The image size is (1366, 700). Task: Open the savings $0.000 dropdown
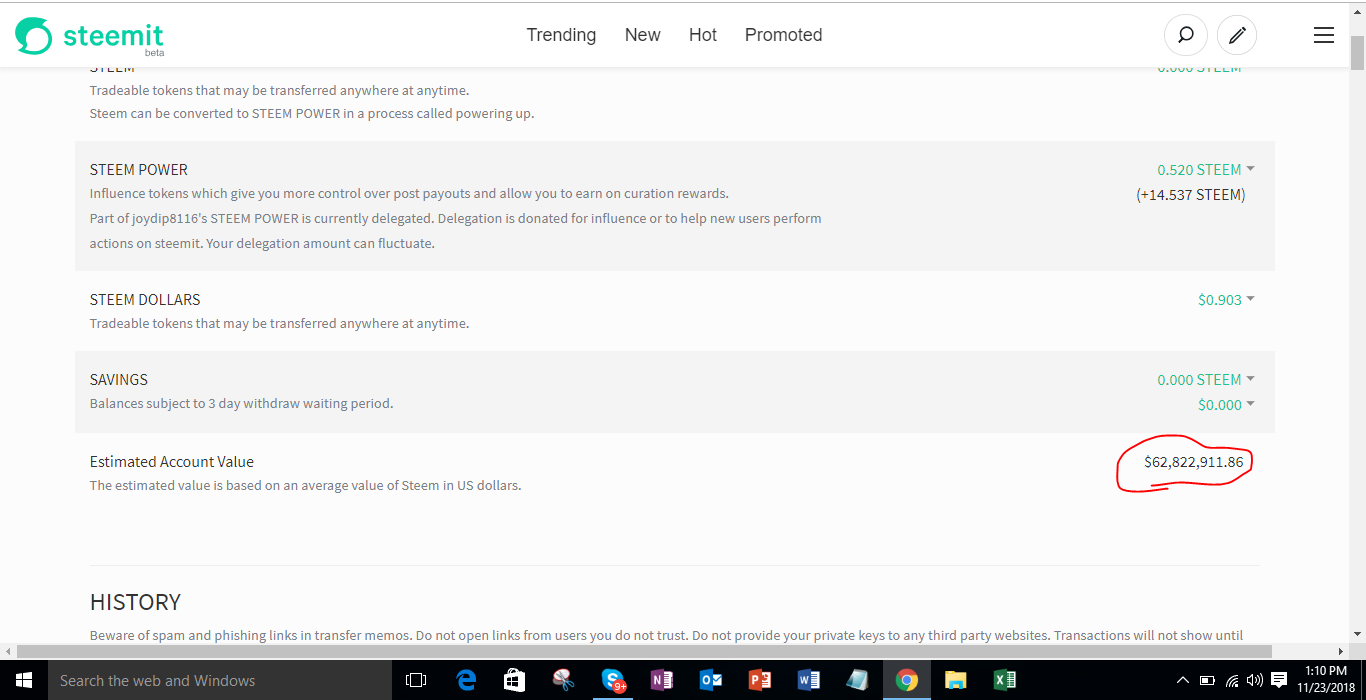click(1226, 405)
